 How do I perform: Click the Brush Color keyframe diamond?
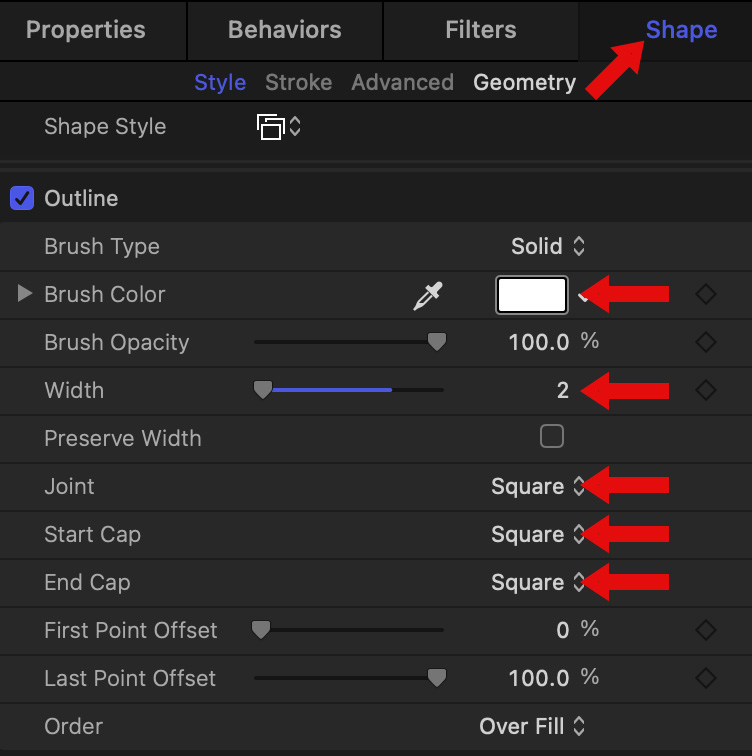point(706,295)
